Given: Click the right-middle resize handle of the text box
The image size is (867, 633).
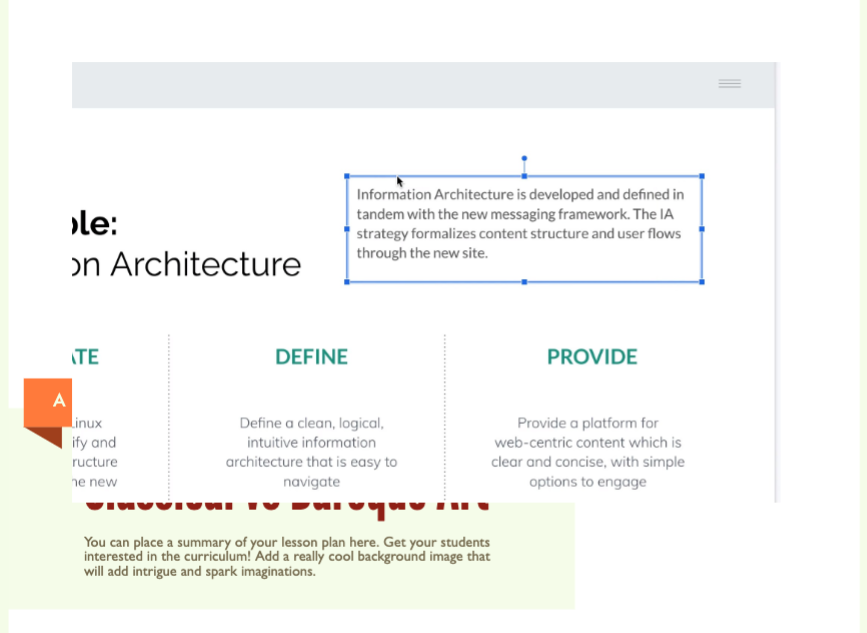Looking at the screenshot, I should coord(702,229).
